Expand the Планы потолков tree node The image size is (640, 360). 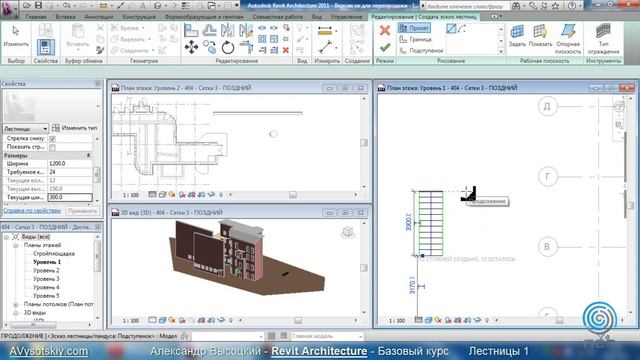16,304
